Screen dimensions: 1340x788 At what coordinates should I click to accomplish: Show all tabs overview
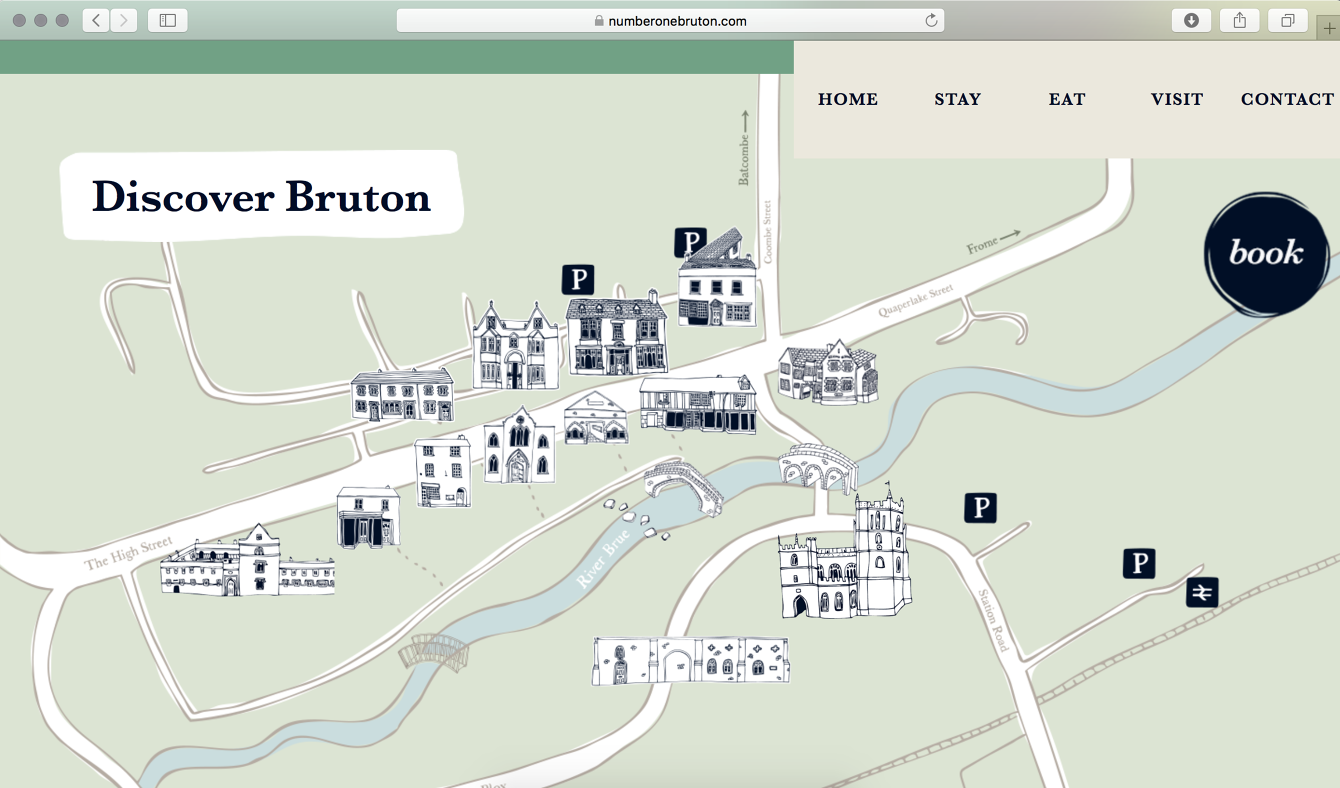[x=1287, y=20]
